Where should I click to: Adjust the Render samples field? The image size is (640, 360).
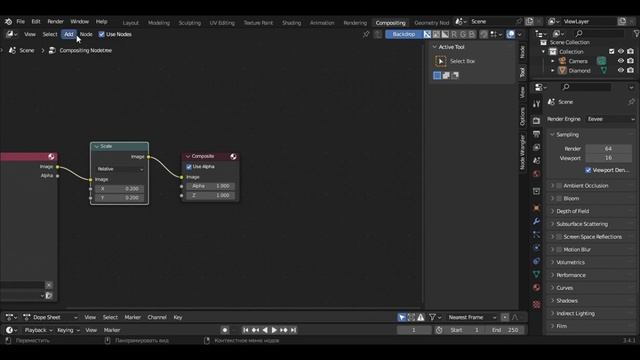click(608, 149)
